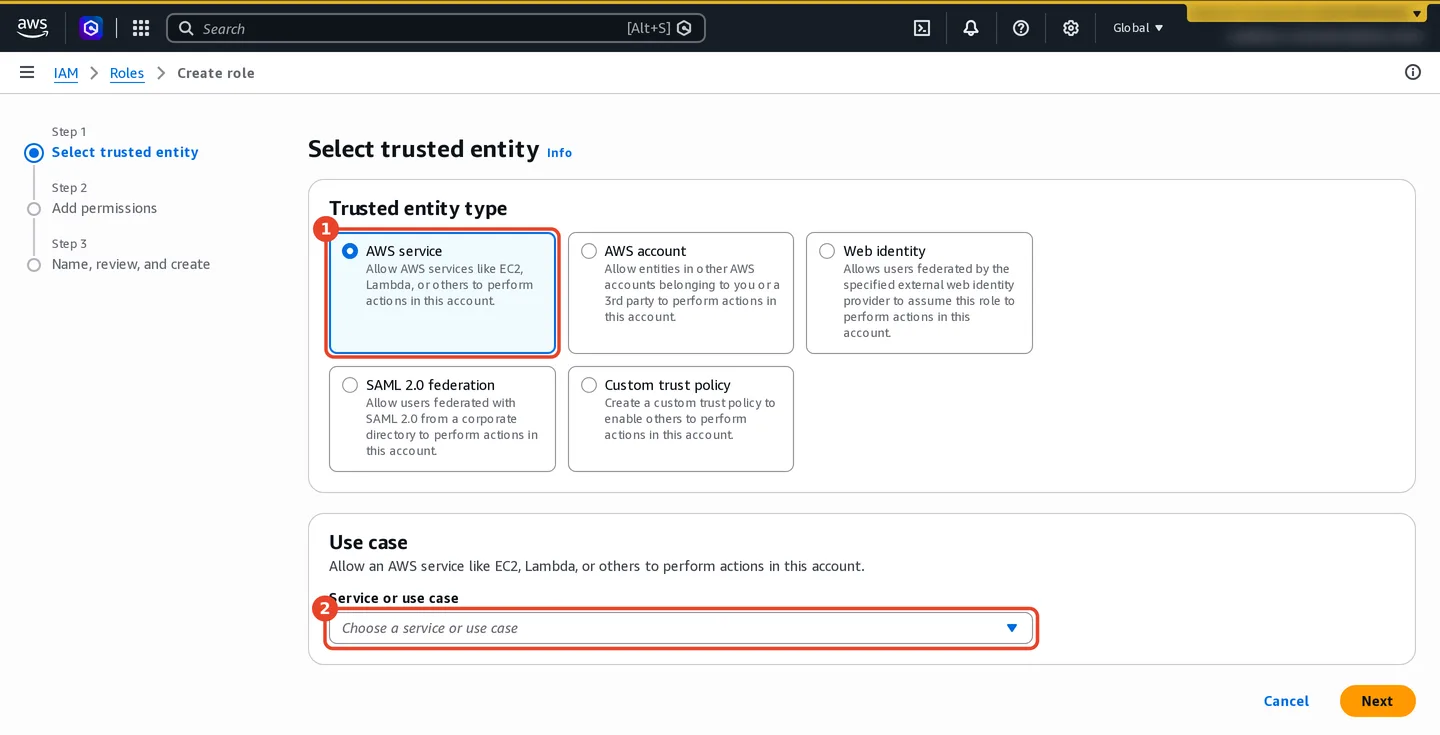Toggle the side navigation hamburger menu

point(27,72)
